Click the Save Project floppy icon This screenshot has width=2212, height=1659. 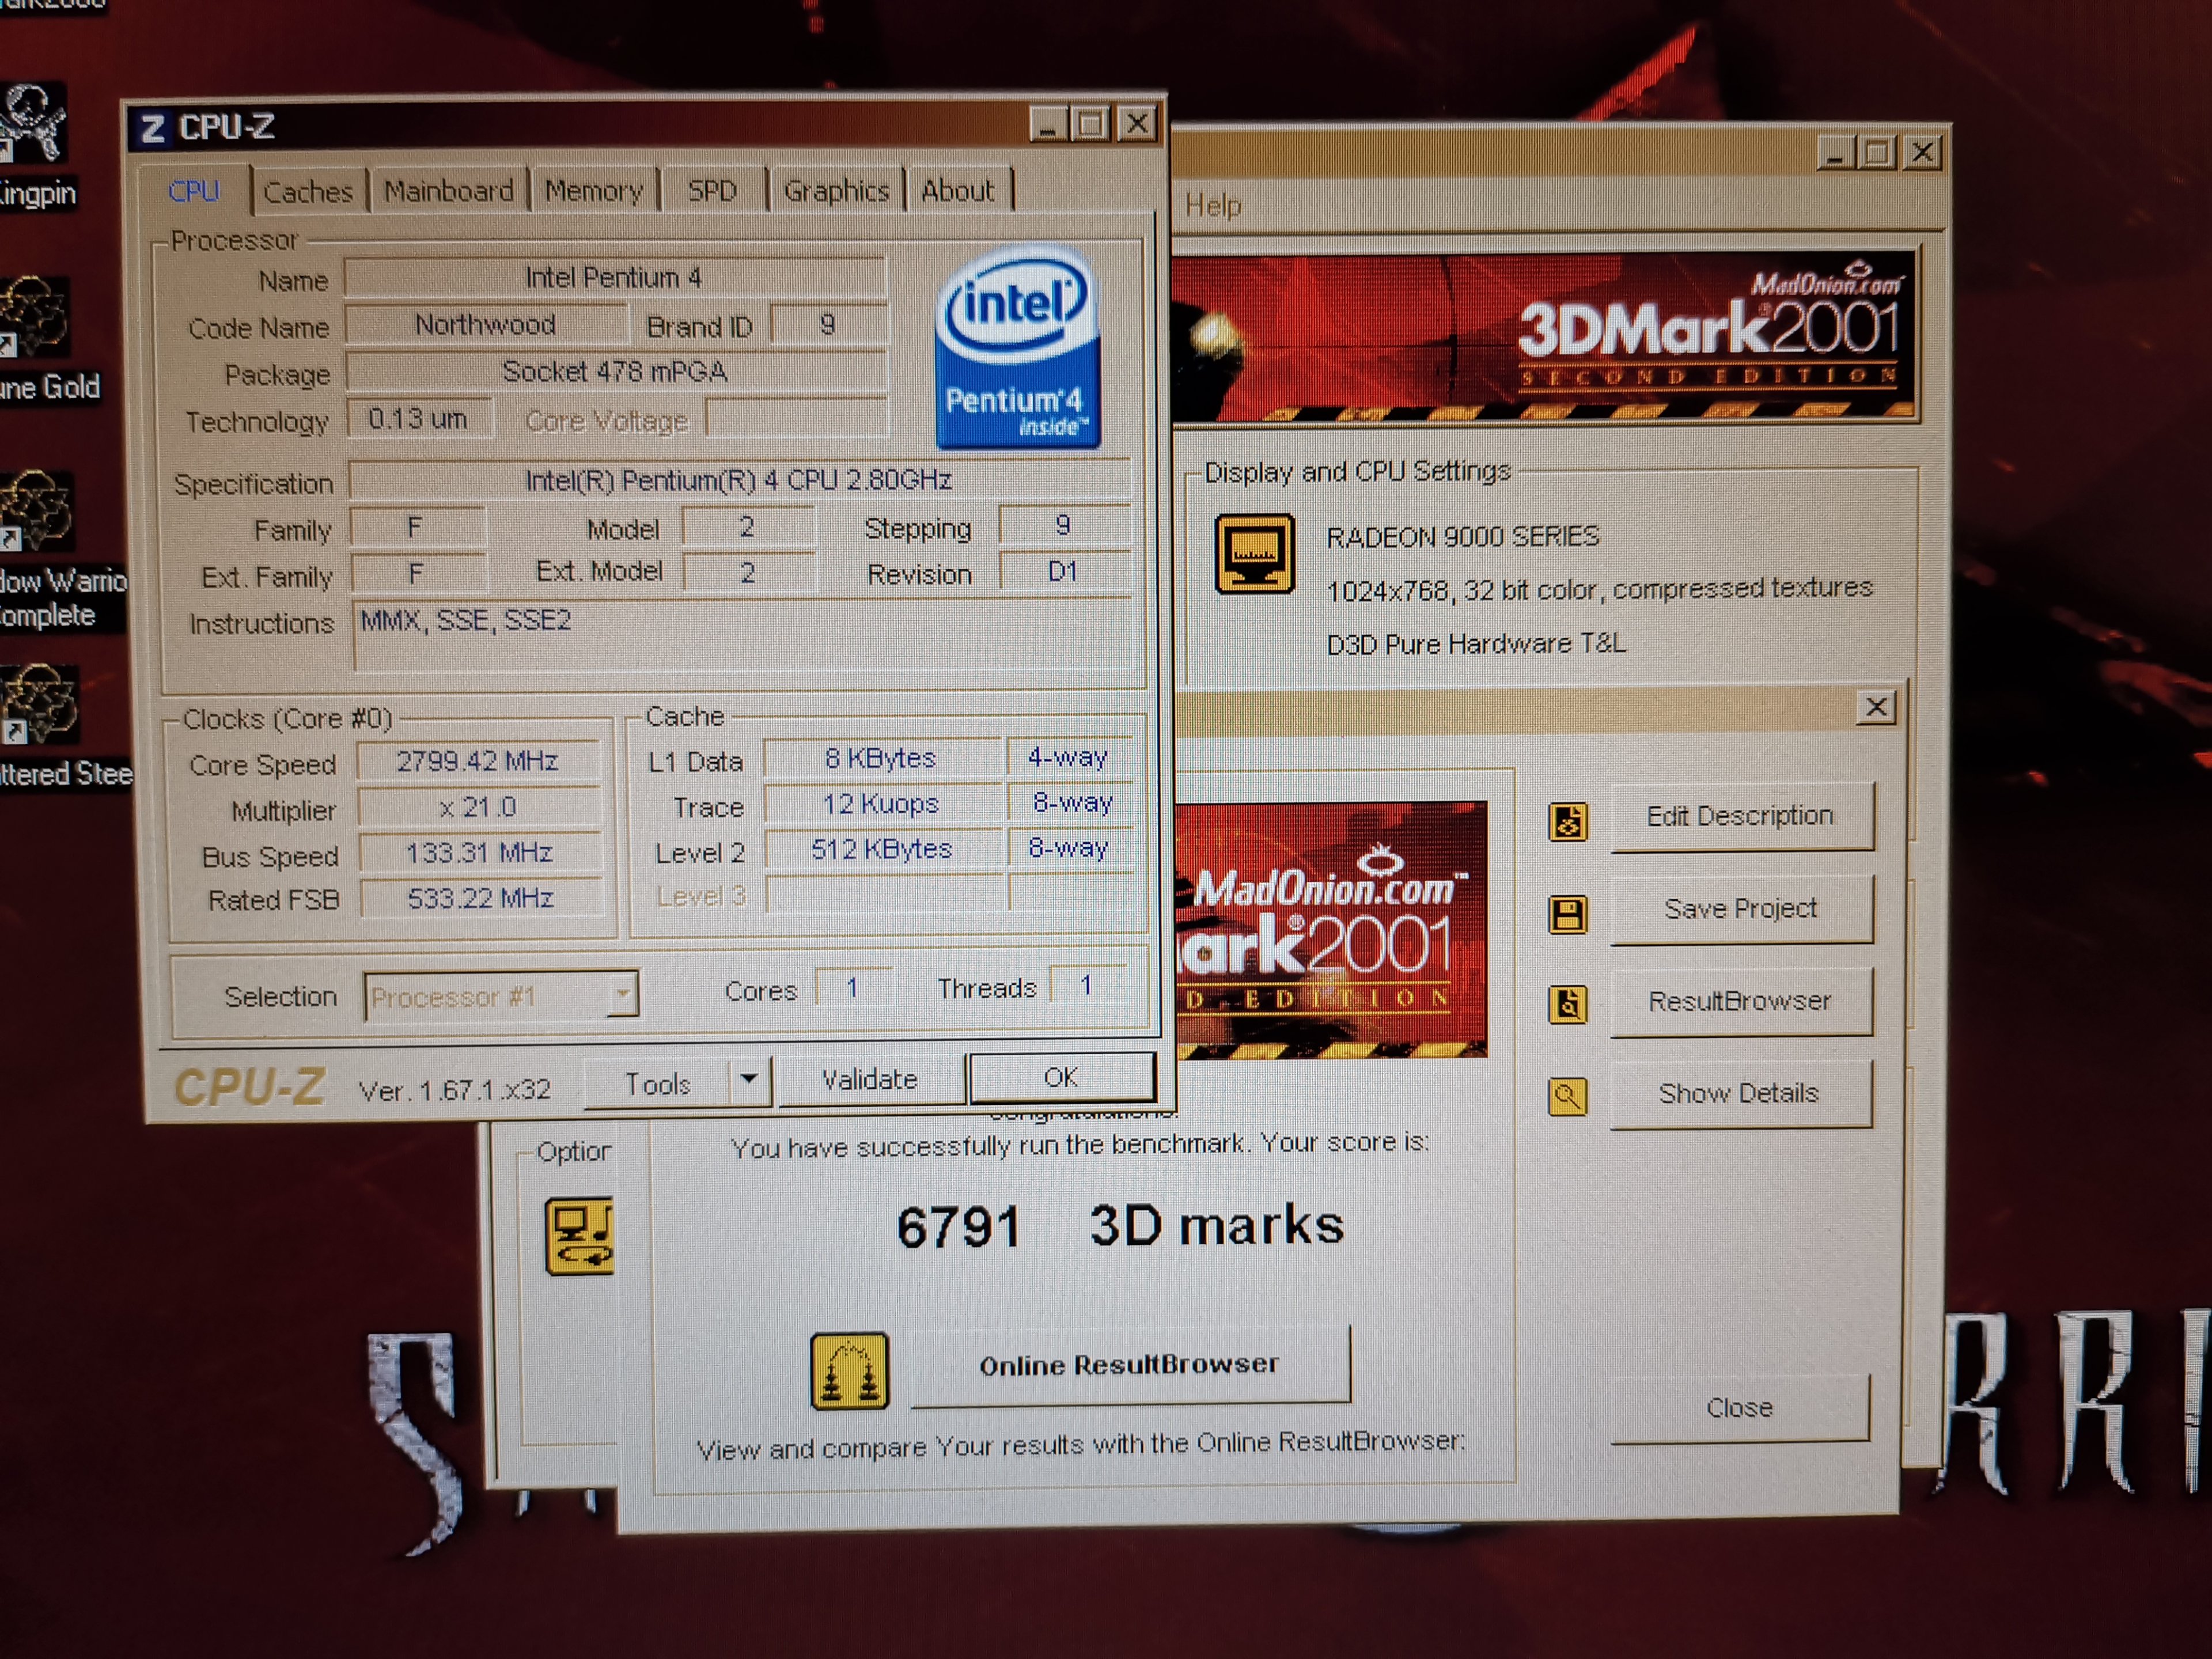coord(1567,914)
